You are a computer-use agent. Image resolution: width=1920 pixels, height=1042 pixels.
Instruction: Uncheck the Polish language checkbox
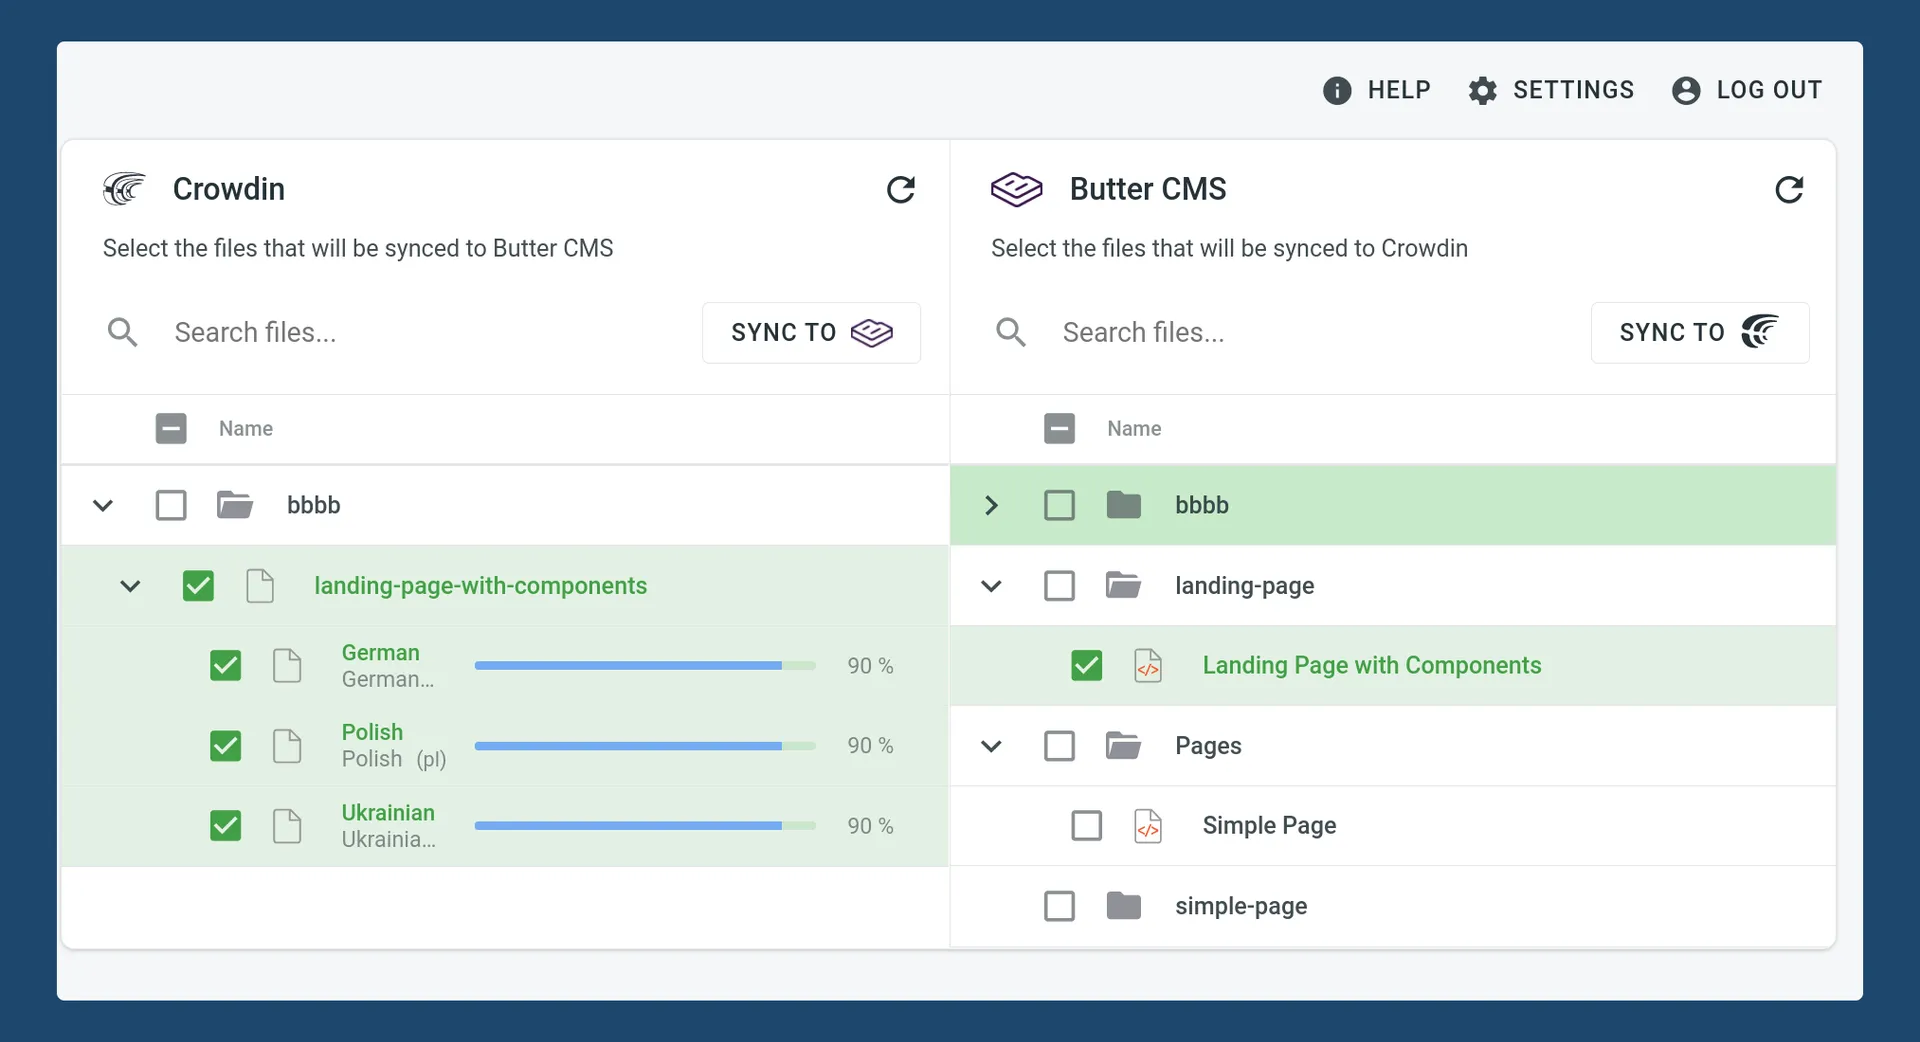click(225, 746)
